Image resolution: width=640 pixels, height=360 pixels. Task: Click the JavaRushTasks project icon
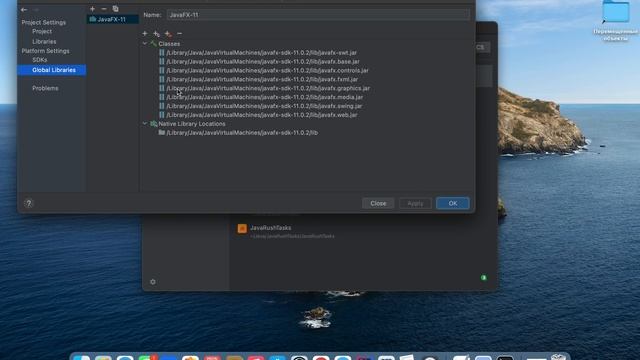242,228
